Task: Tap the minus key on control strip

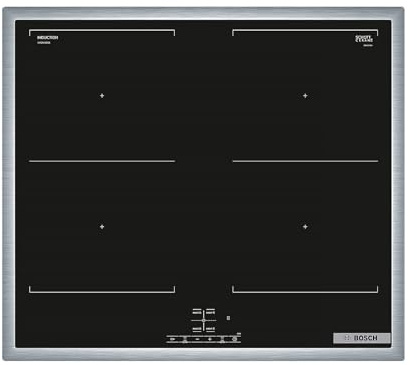Action: point(197,339)
